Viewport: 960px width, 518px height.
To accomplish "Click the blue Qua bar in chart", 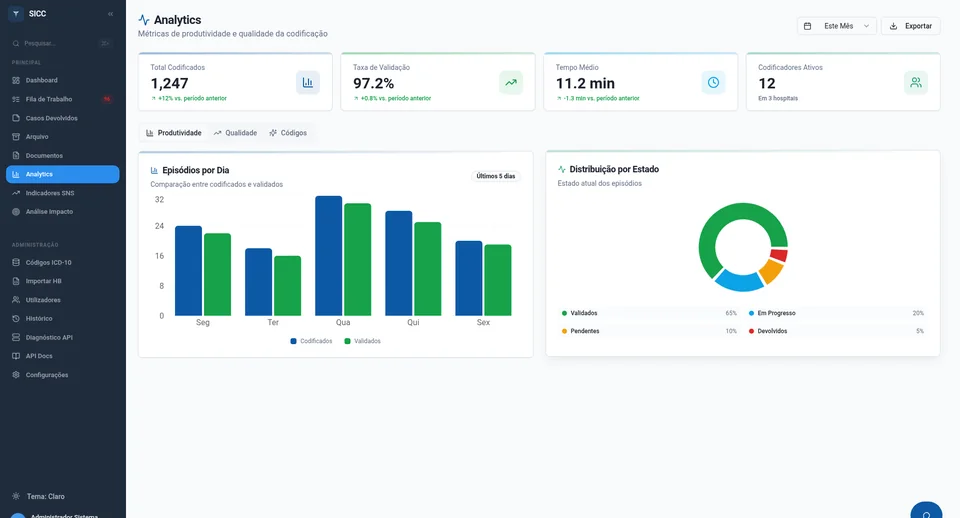I will [x=329, y=256].
